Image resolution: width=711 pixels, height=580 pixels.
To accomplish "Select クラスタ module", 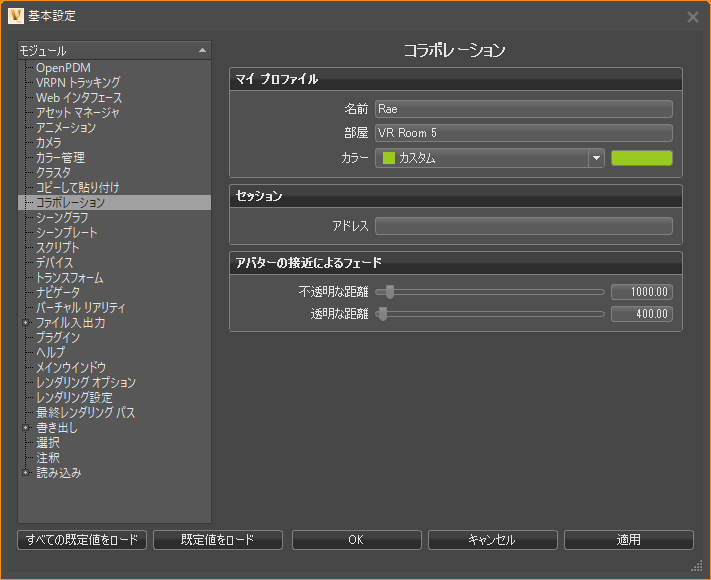I will (x=54, y=172).
